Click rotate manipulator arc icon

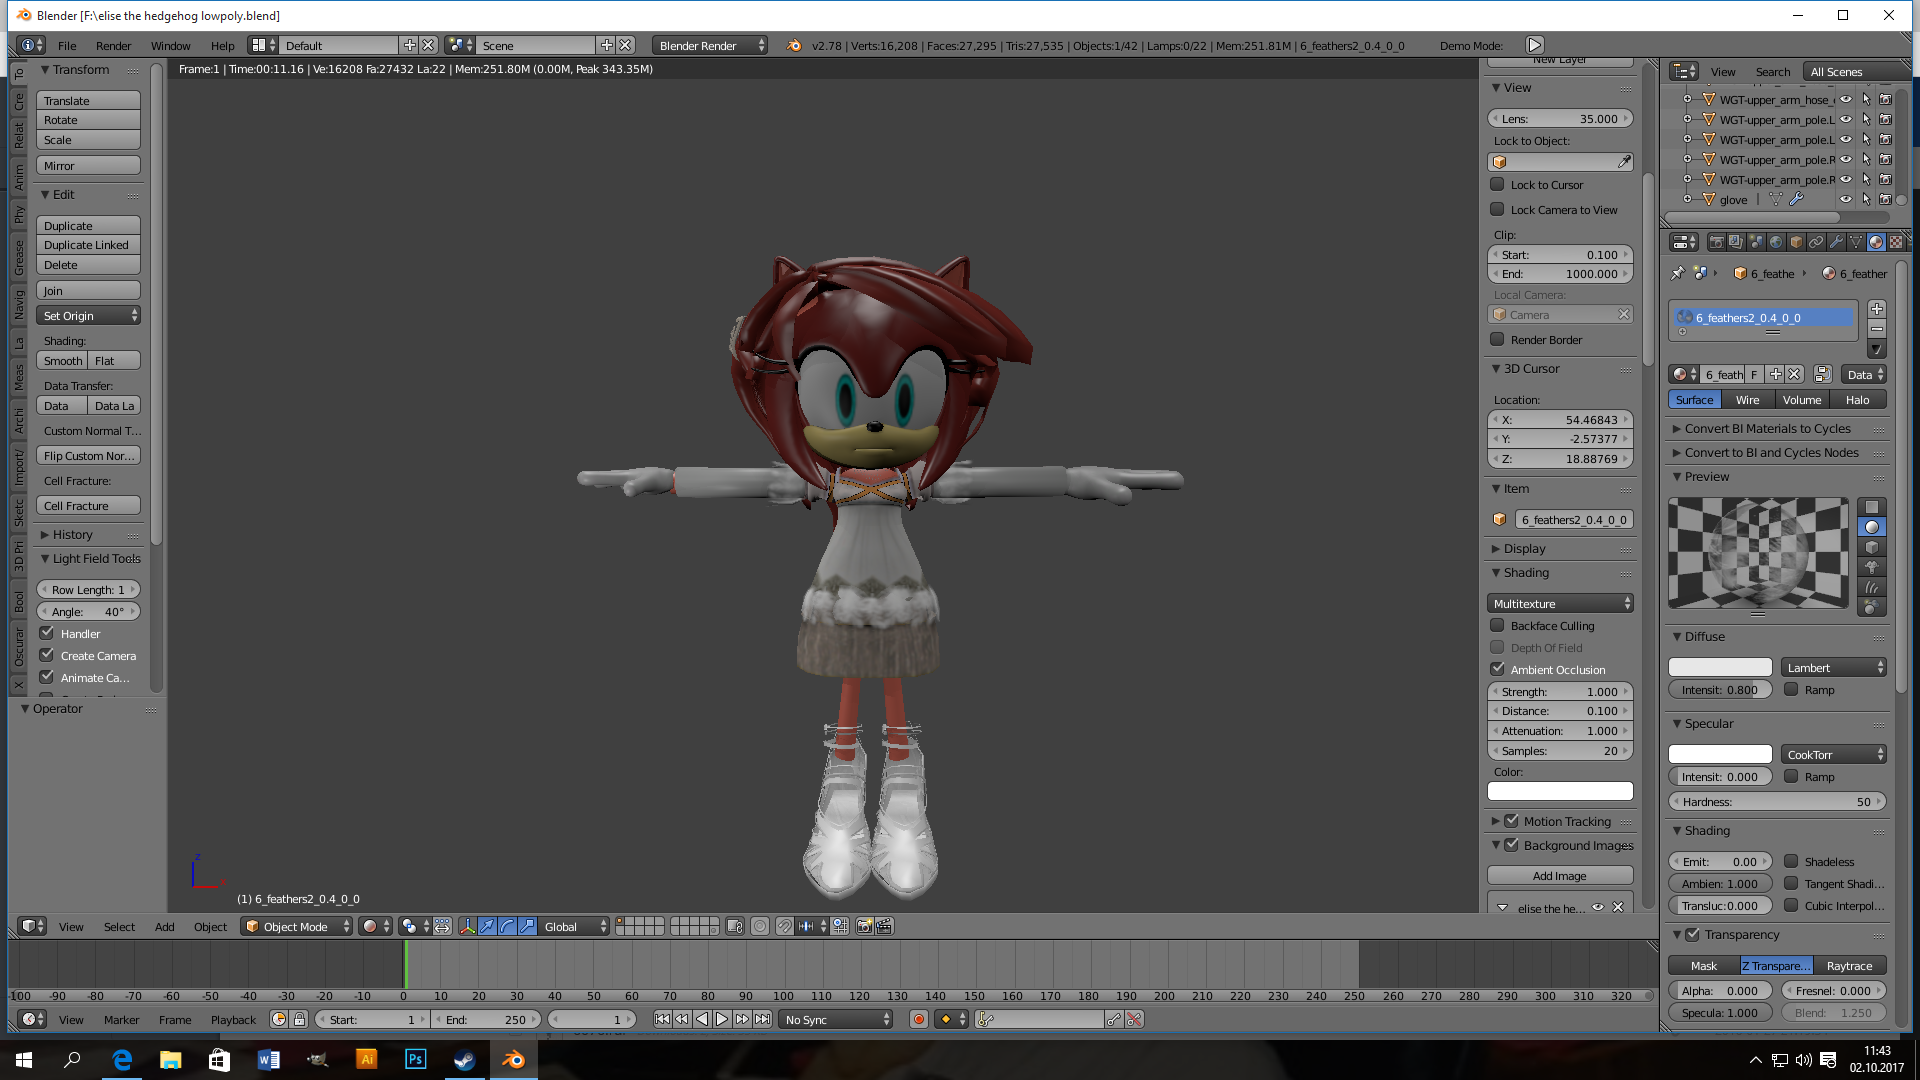point(508,926)
